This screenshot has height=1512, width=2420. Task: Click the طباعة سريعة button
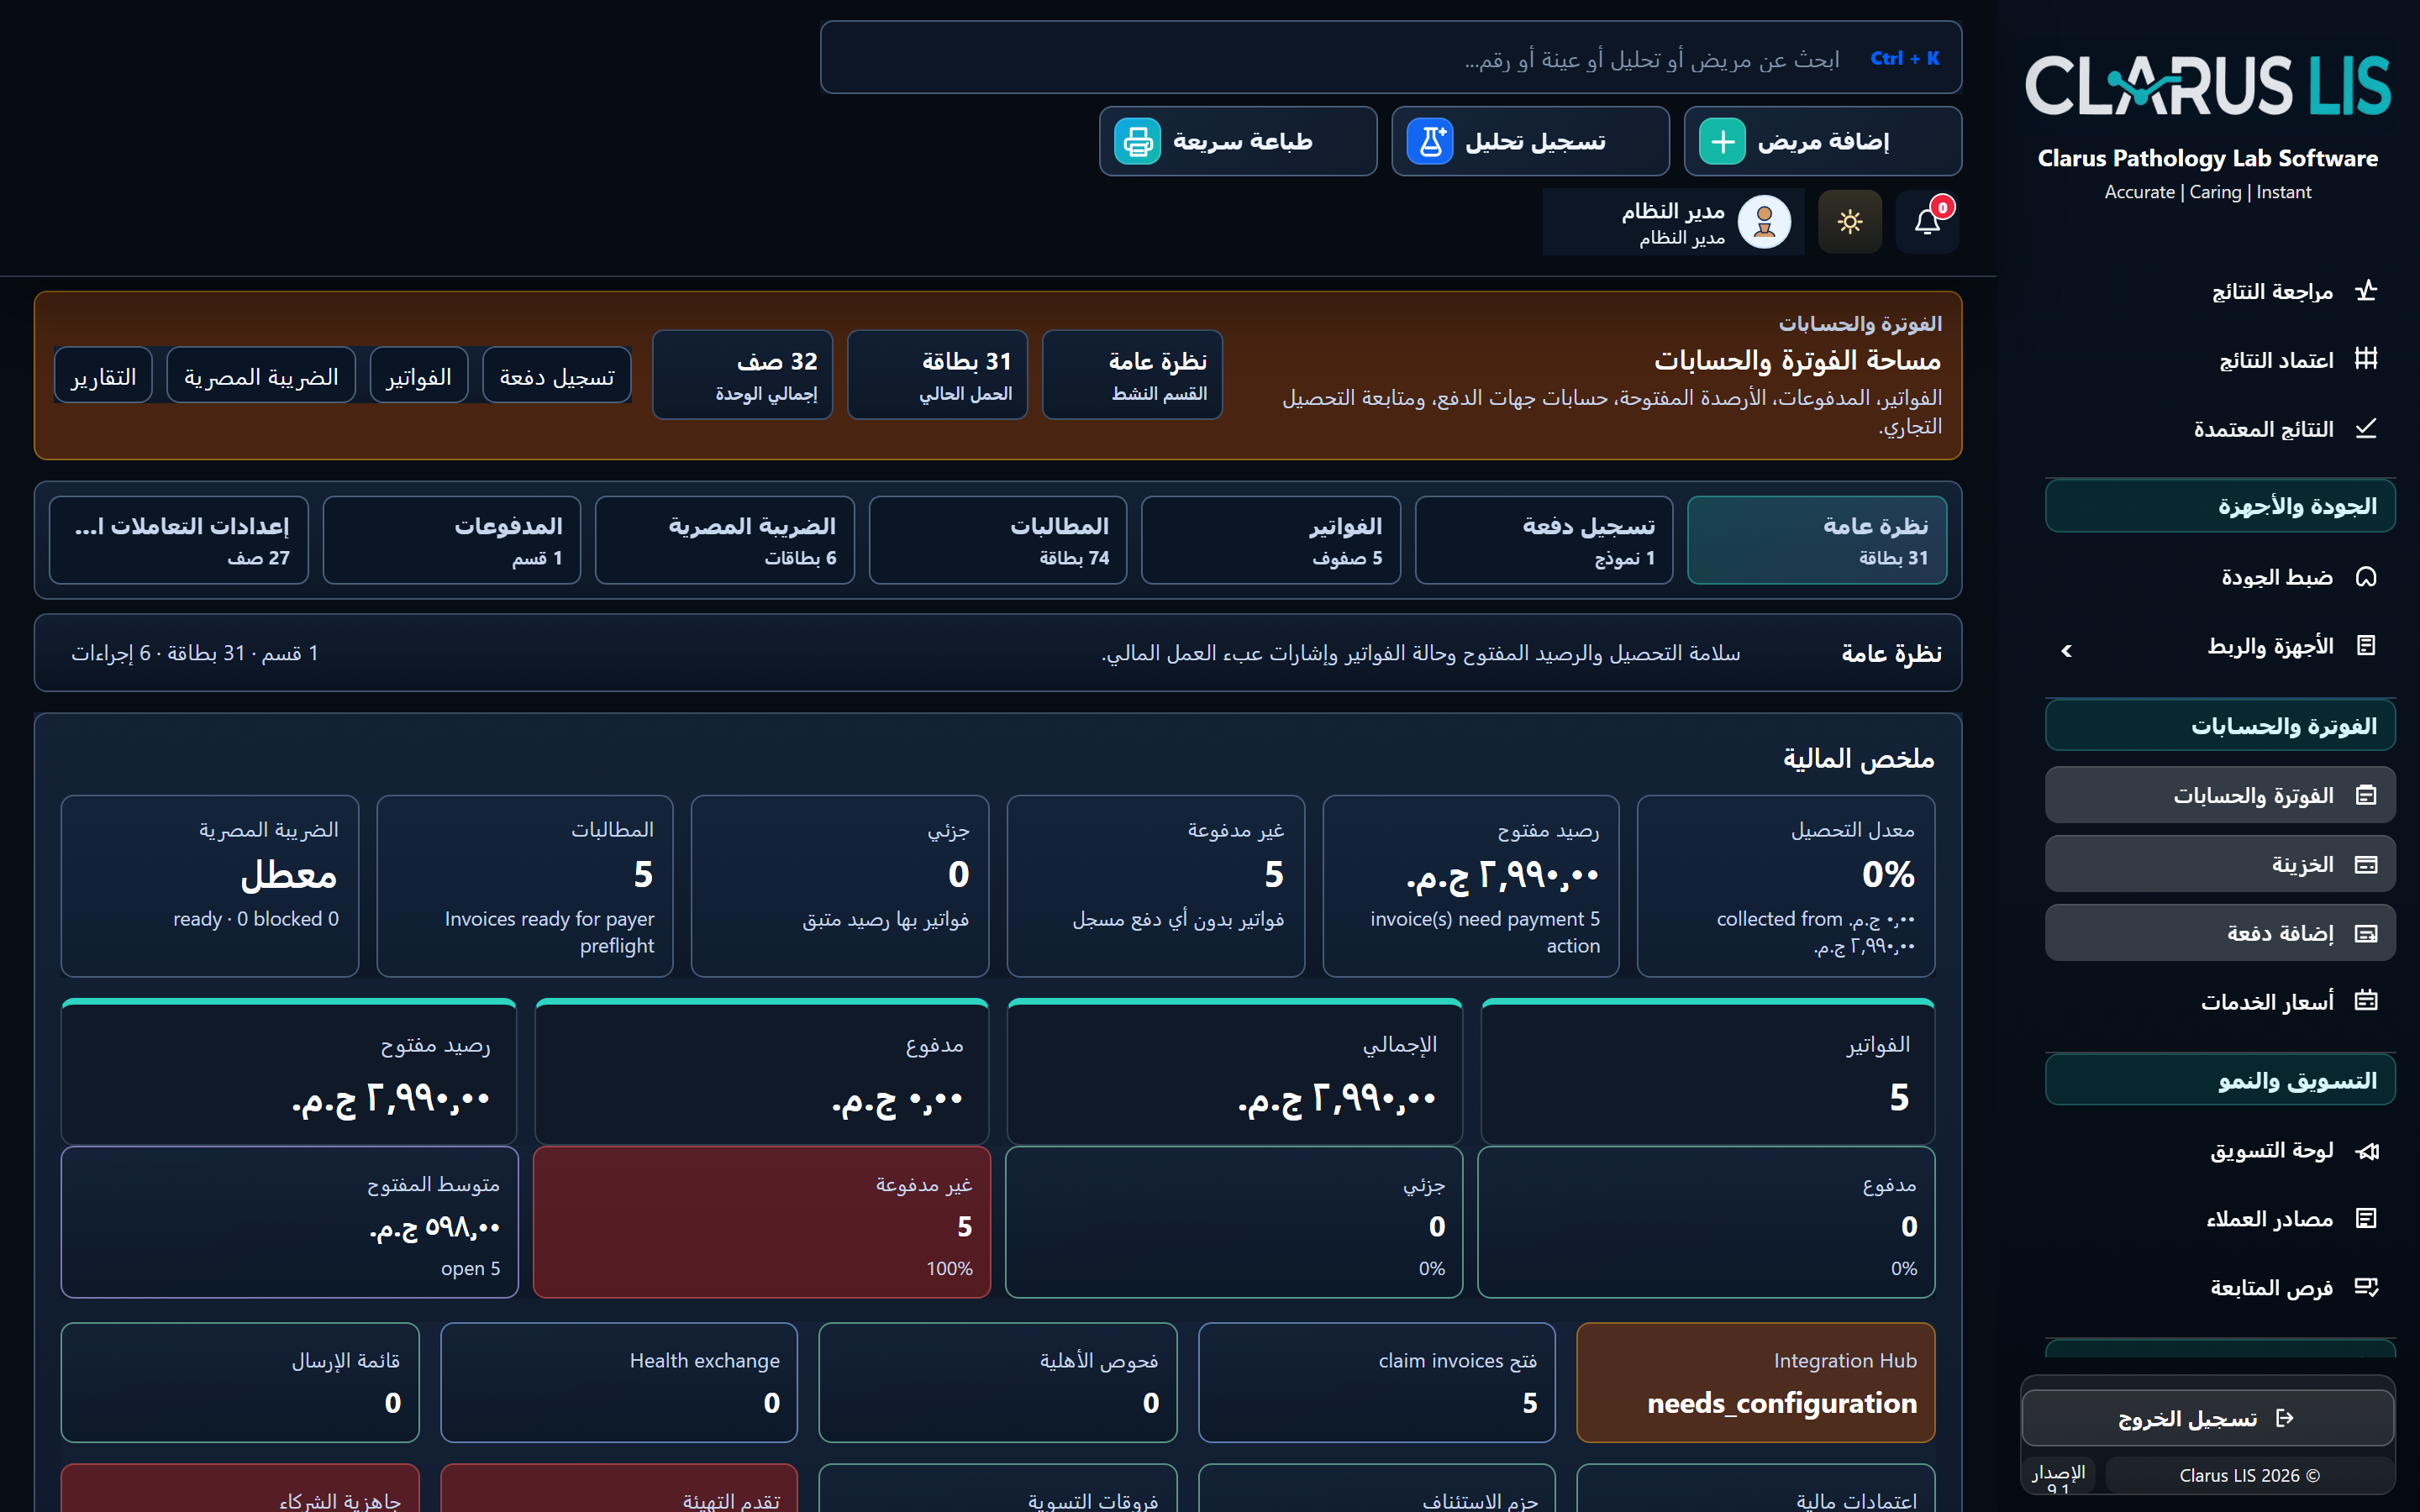[1238, 142]
